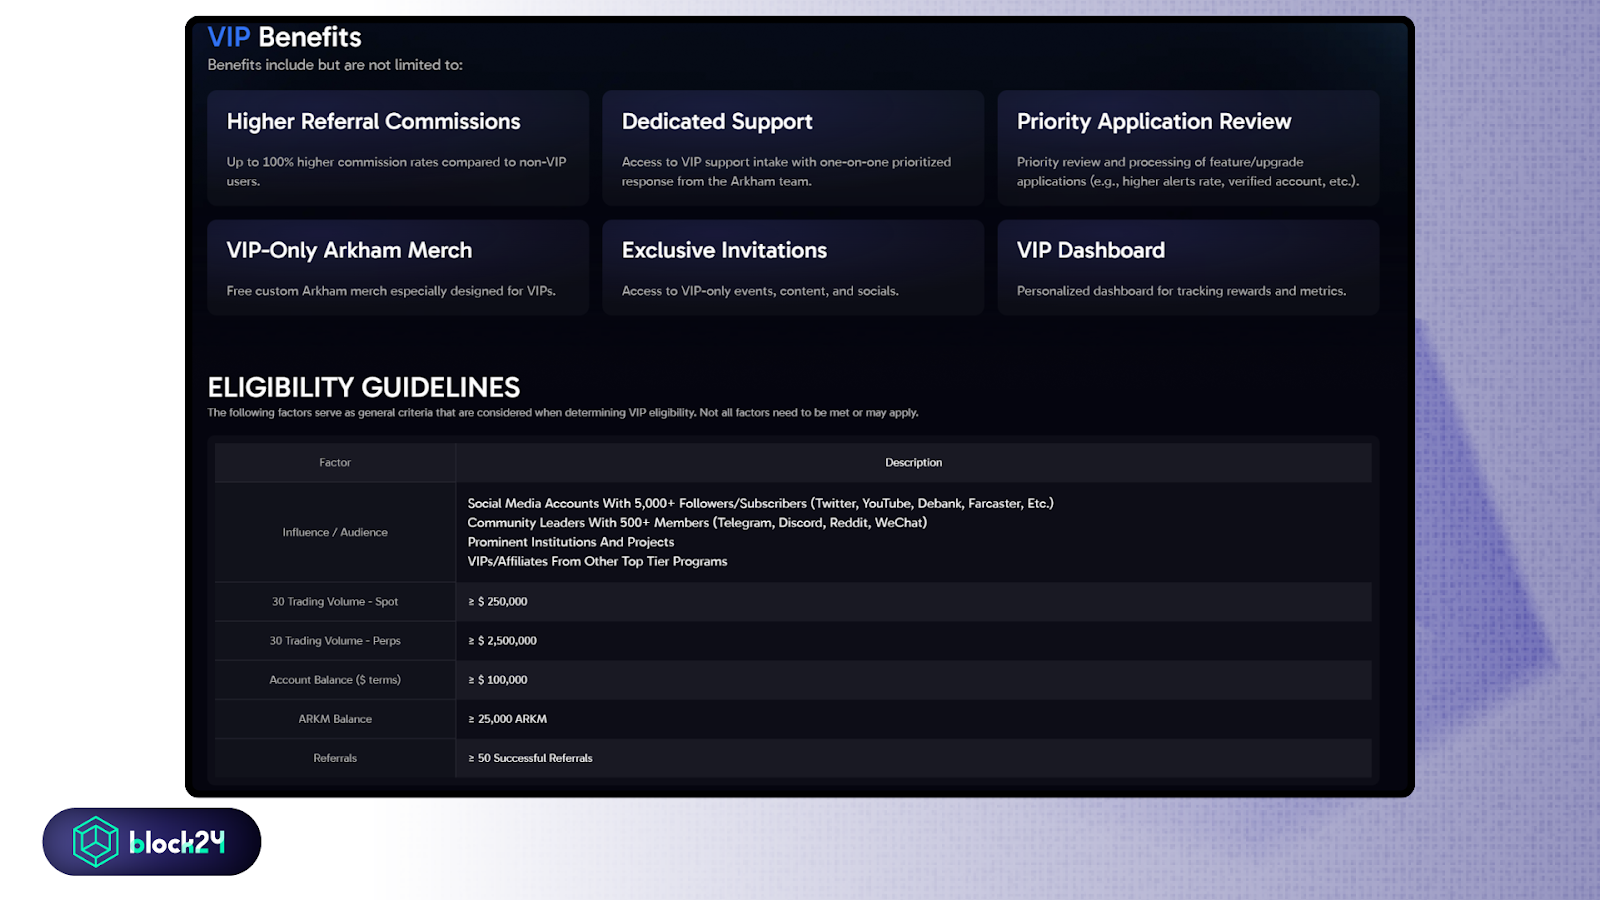Click the '≥ $ 250,000' value

(x=498, y=601)
